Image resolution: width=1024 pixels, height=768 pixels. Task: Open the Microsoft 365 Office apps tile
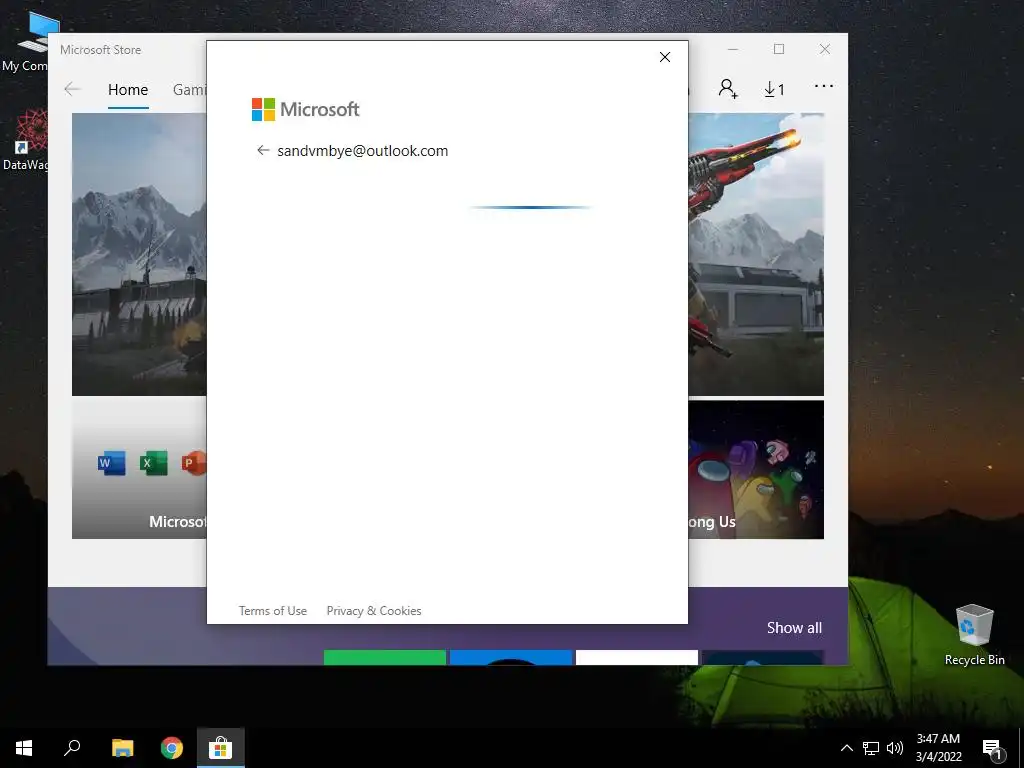[139, 470]
